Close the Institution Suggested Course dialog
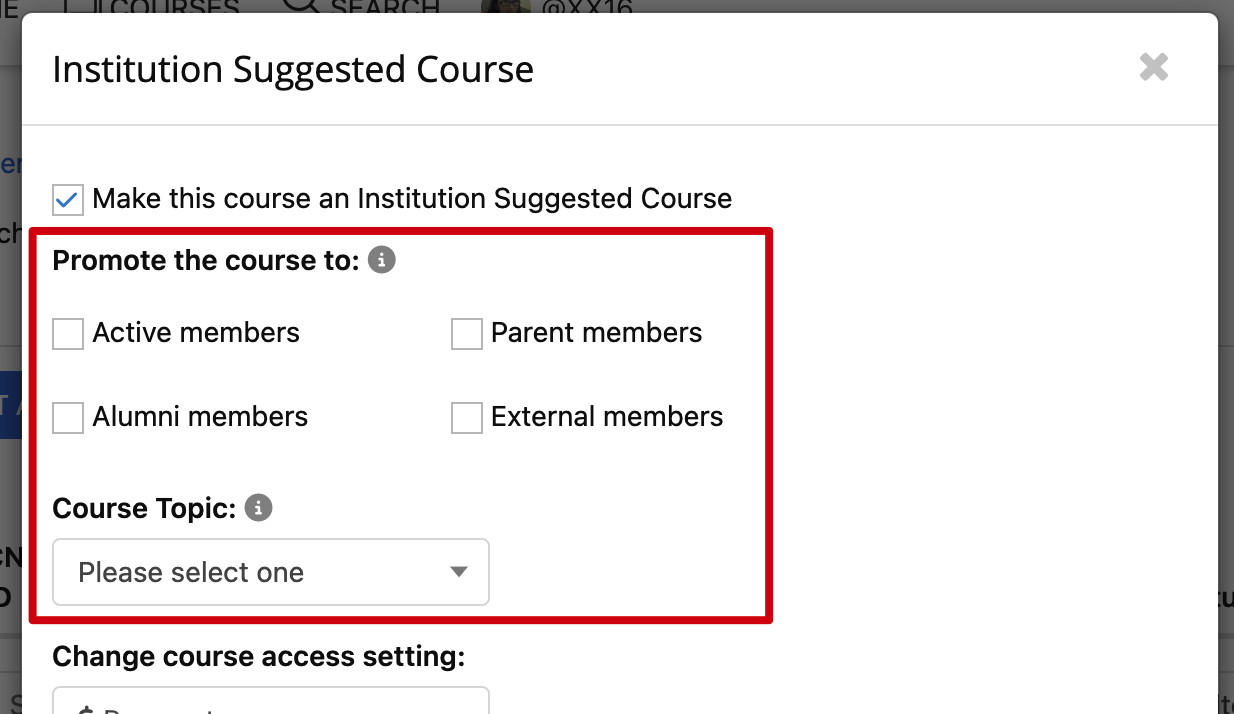This screenshot has height=714, width=1234. pos(1154,68)
